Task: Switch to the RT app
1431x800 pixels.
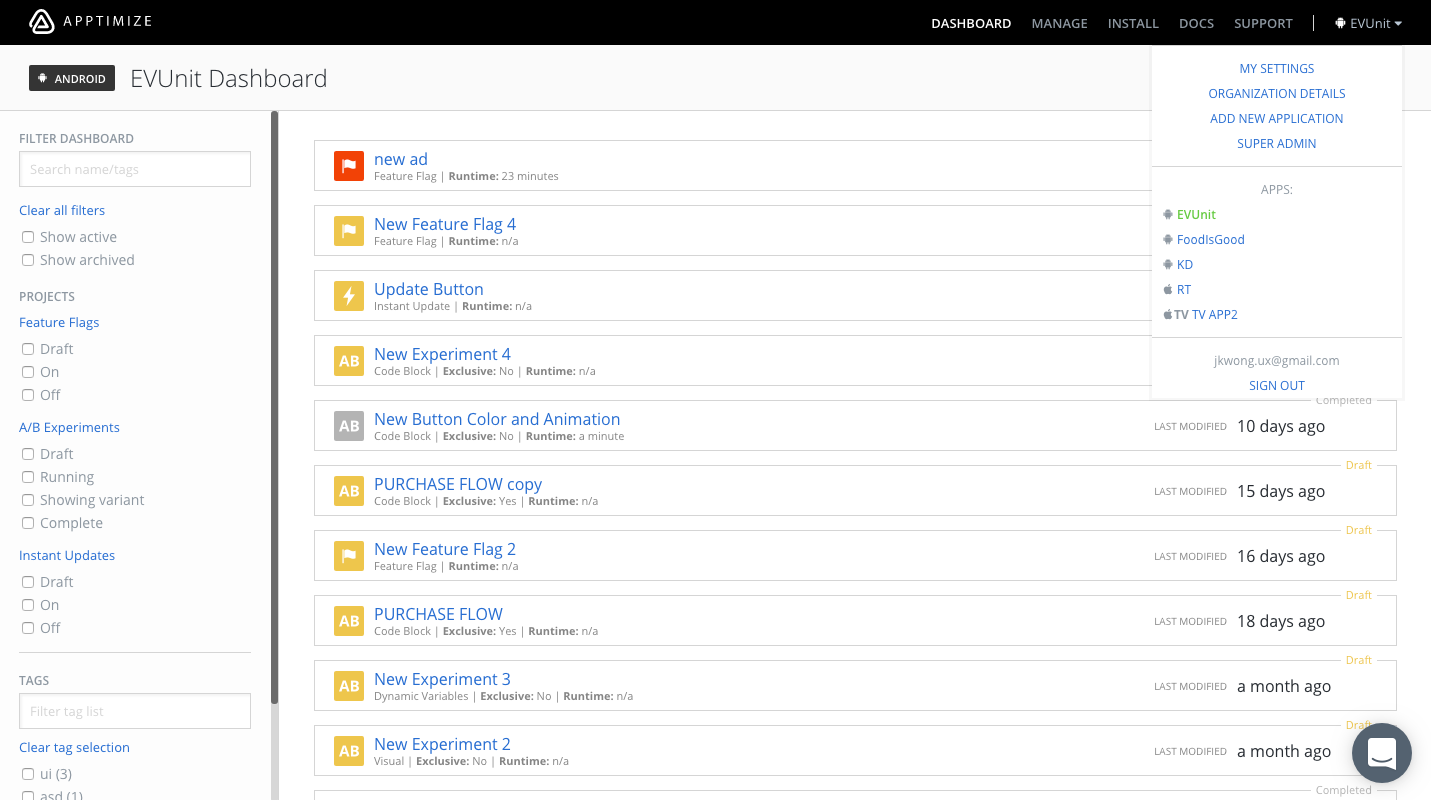Action: [x=1184, y=289]
